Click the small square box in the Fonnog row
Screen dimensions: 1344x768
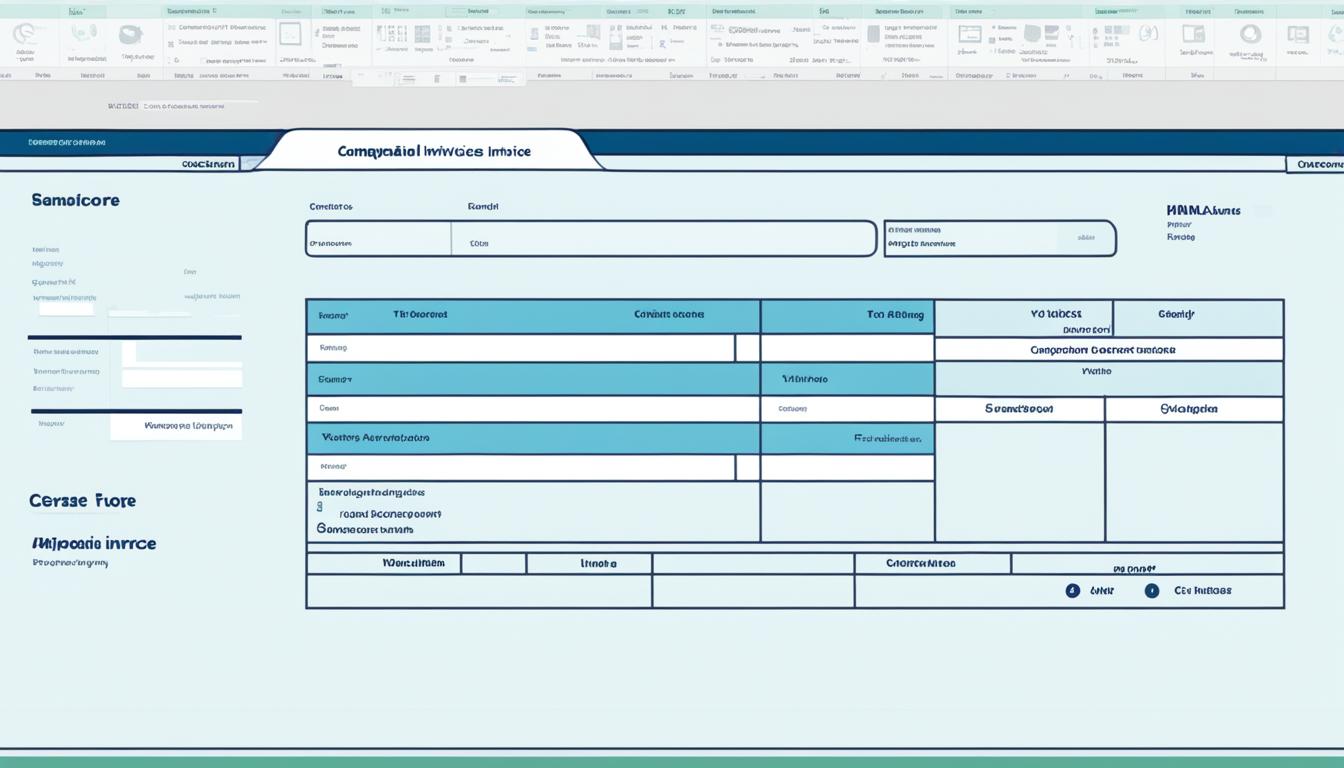tap(747, 348)
